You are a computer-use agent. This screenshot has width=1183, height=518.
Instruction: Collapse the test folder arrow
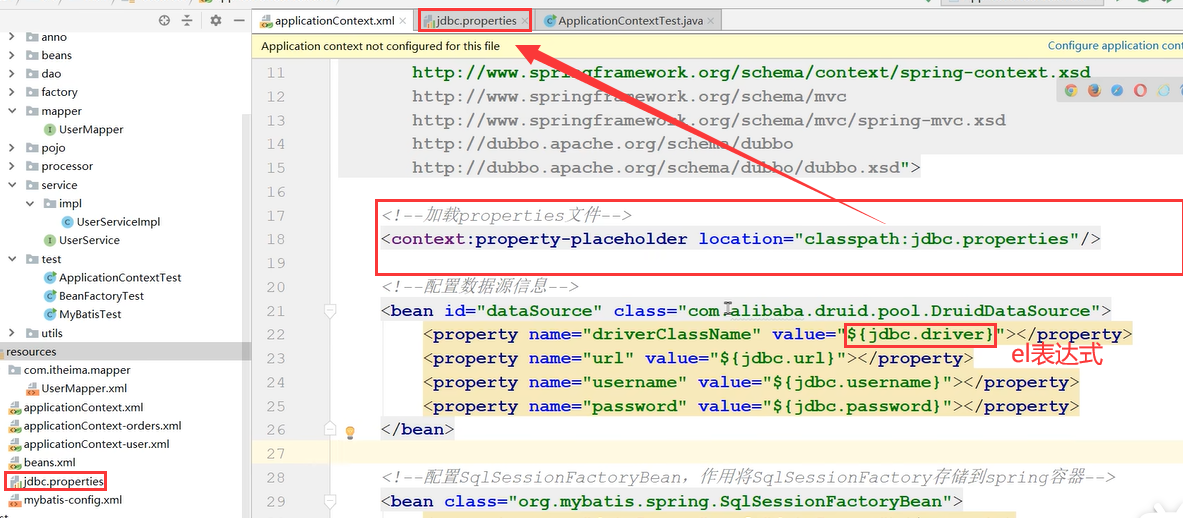click(x=11, y=259)
